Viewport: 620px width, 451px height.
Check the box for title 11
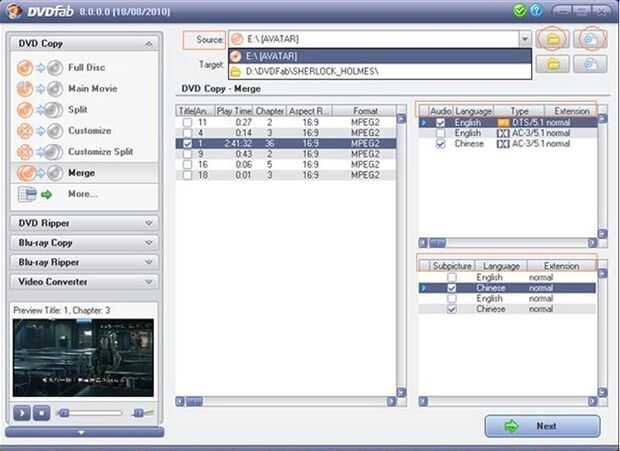click(x=187, y=123)
